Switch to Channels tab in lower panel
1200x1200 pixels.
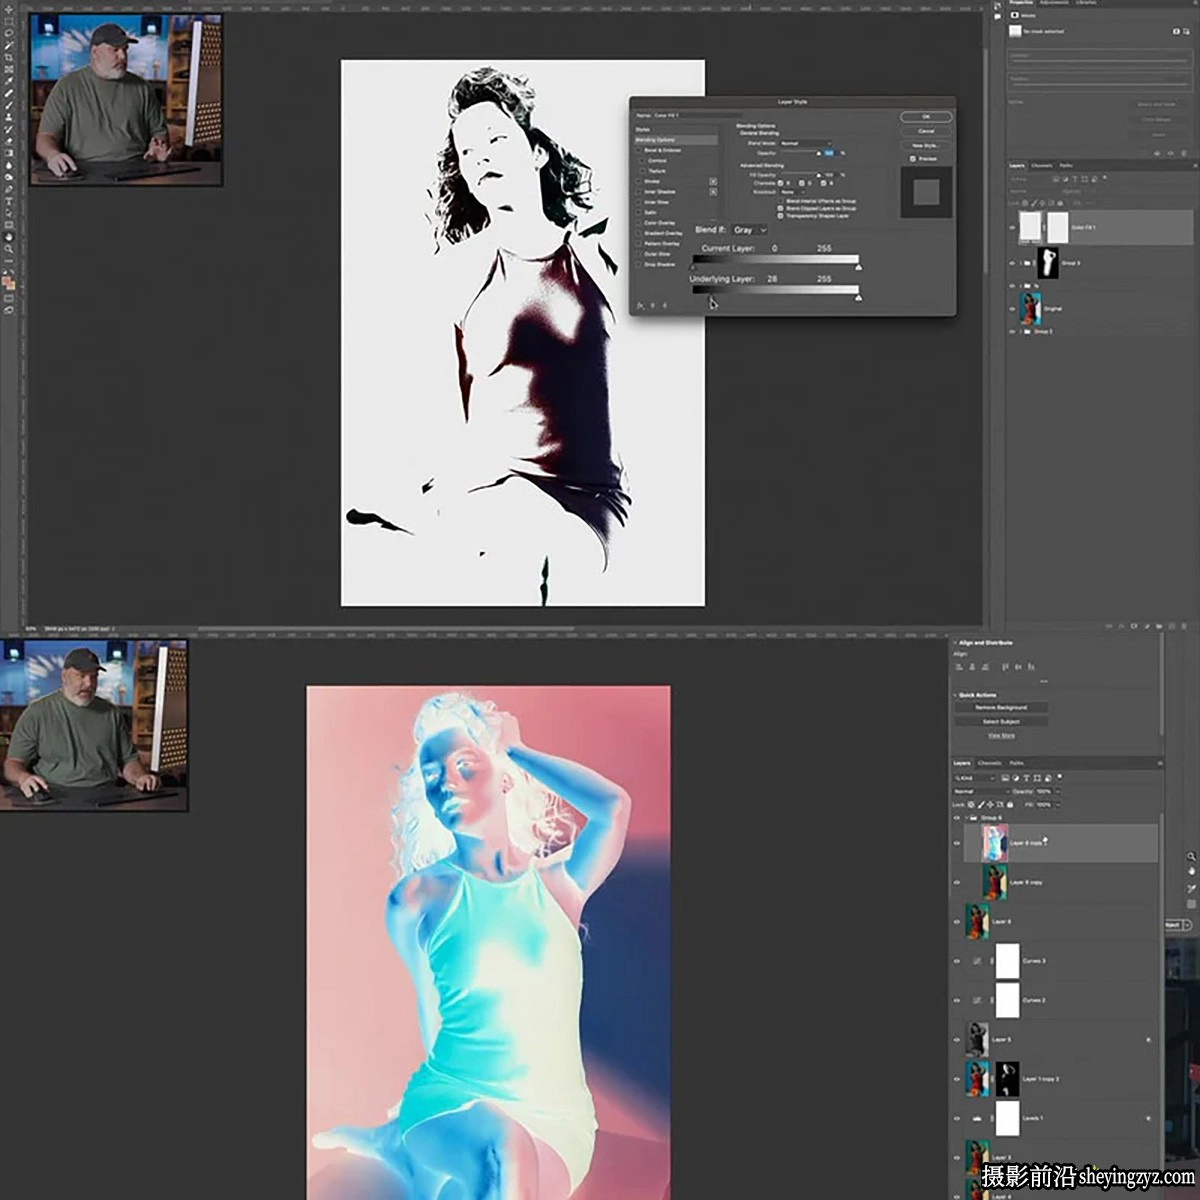click(x=990, y=763)
